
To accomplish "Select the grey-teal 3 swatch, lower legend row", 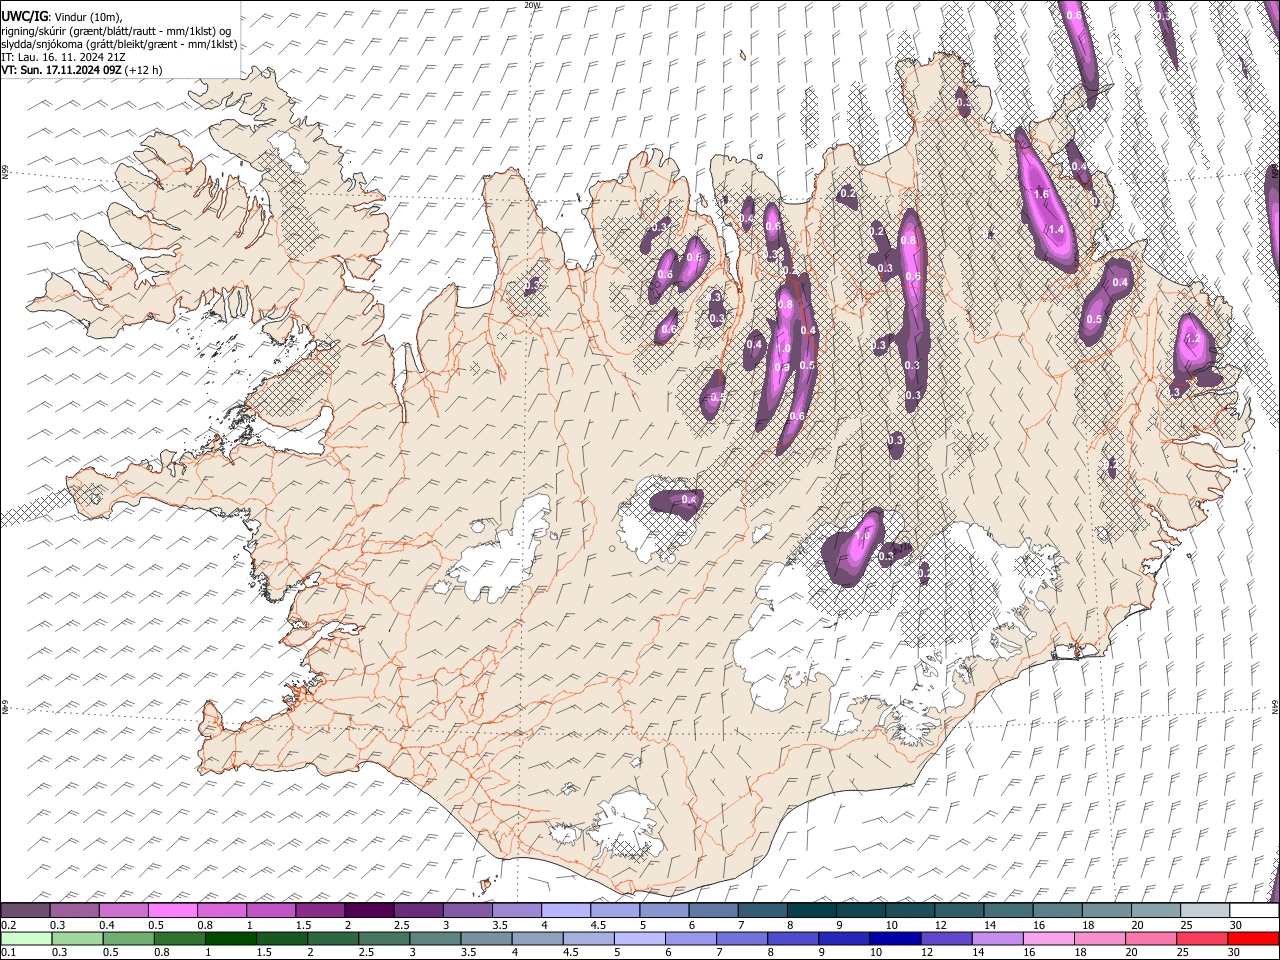I will [435, 938].
